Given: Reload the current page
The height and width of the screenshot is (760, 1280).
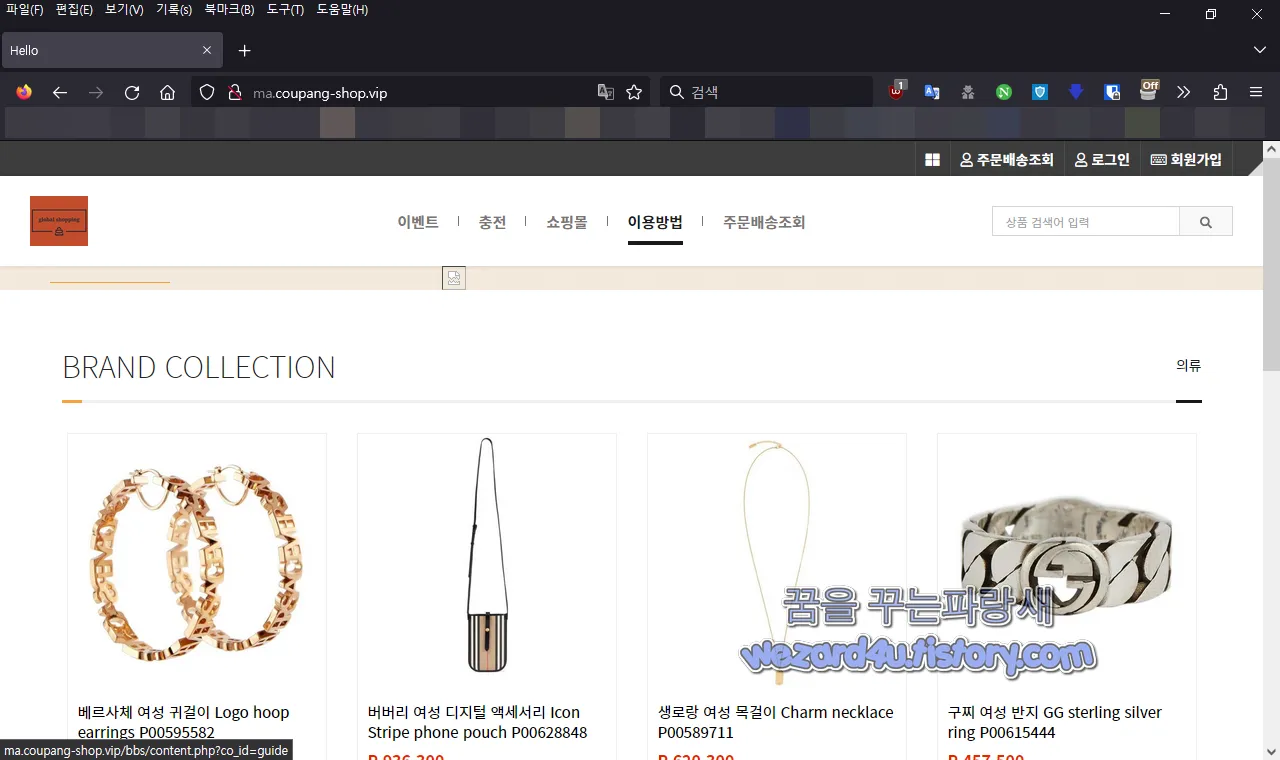Looking at the screenshot, I should [x=132, y=92].
